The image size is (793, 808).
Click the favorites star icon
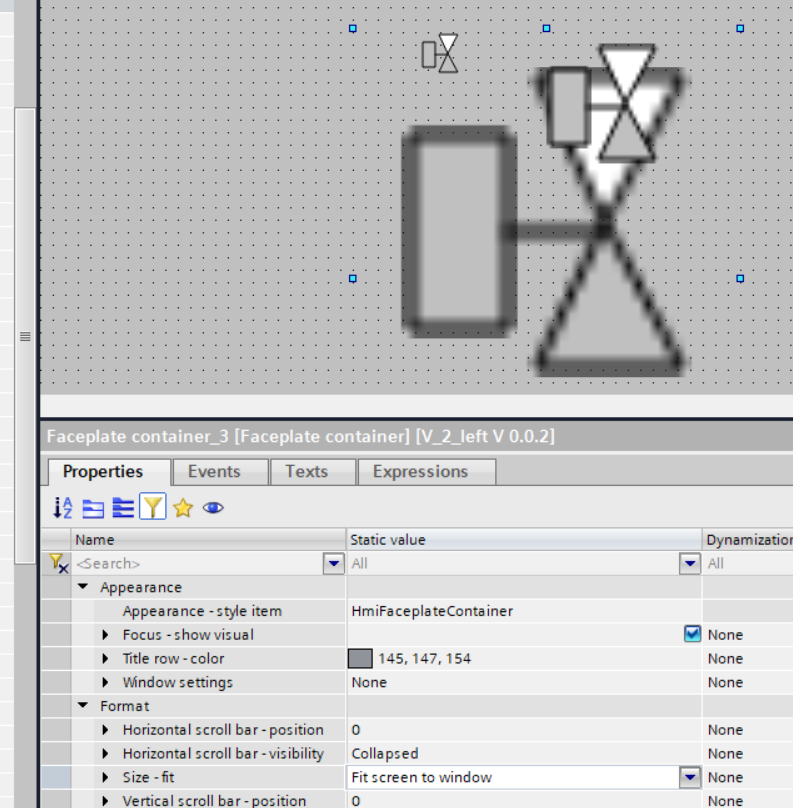pos(183,508)
